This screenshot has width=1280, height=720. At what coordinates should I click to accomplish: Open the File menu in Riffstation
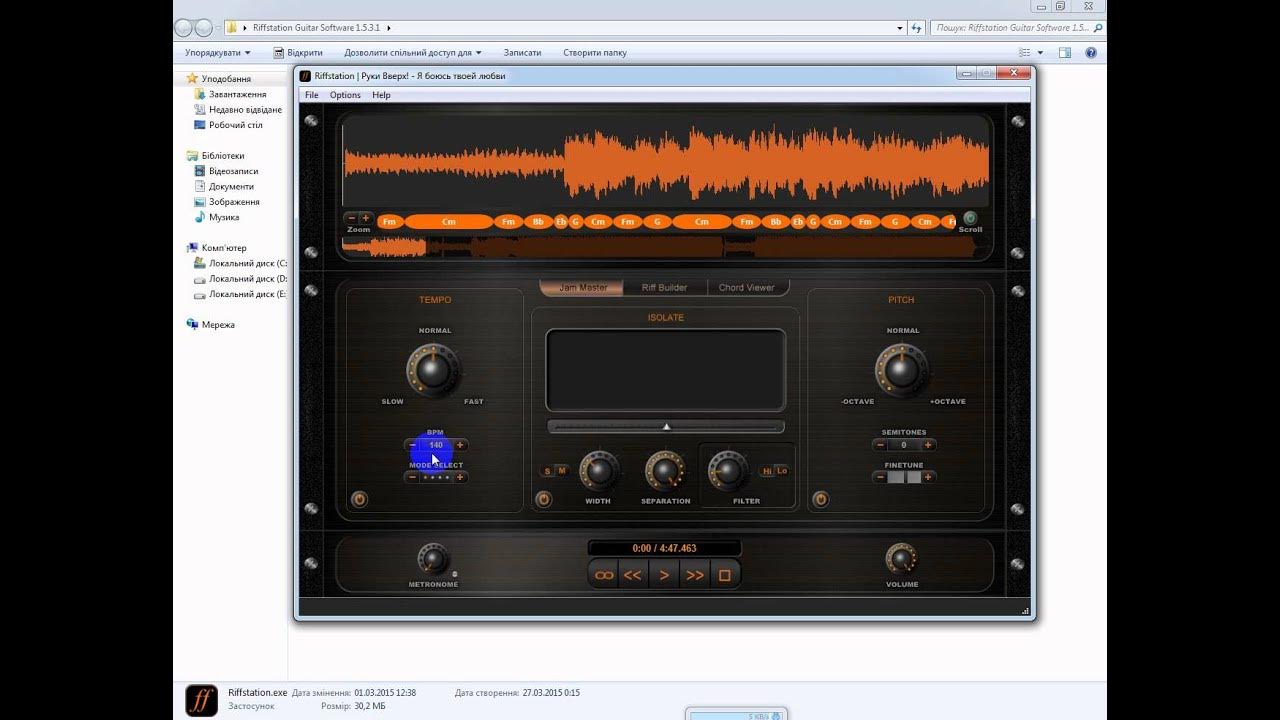tap(312, 95)
